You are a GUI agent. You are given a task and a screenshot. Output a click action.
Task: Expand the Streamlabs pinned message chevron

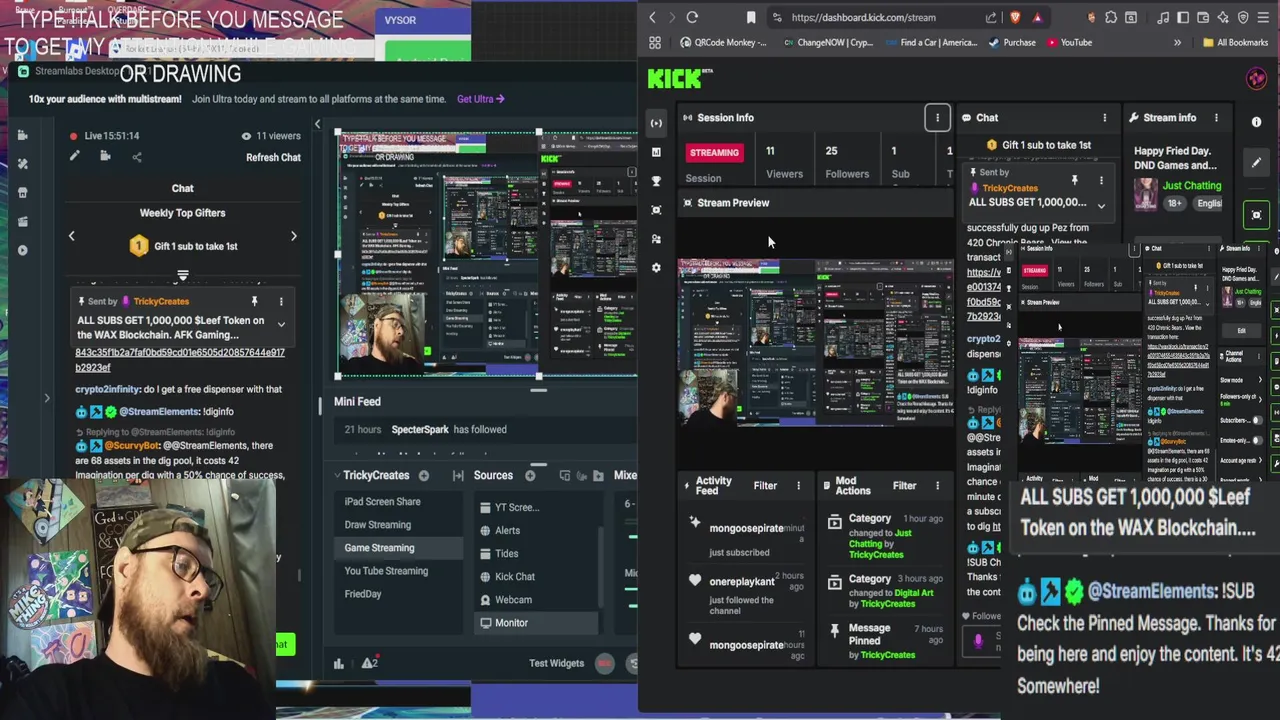point(281,324)
